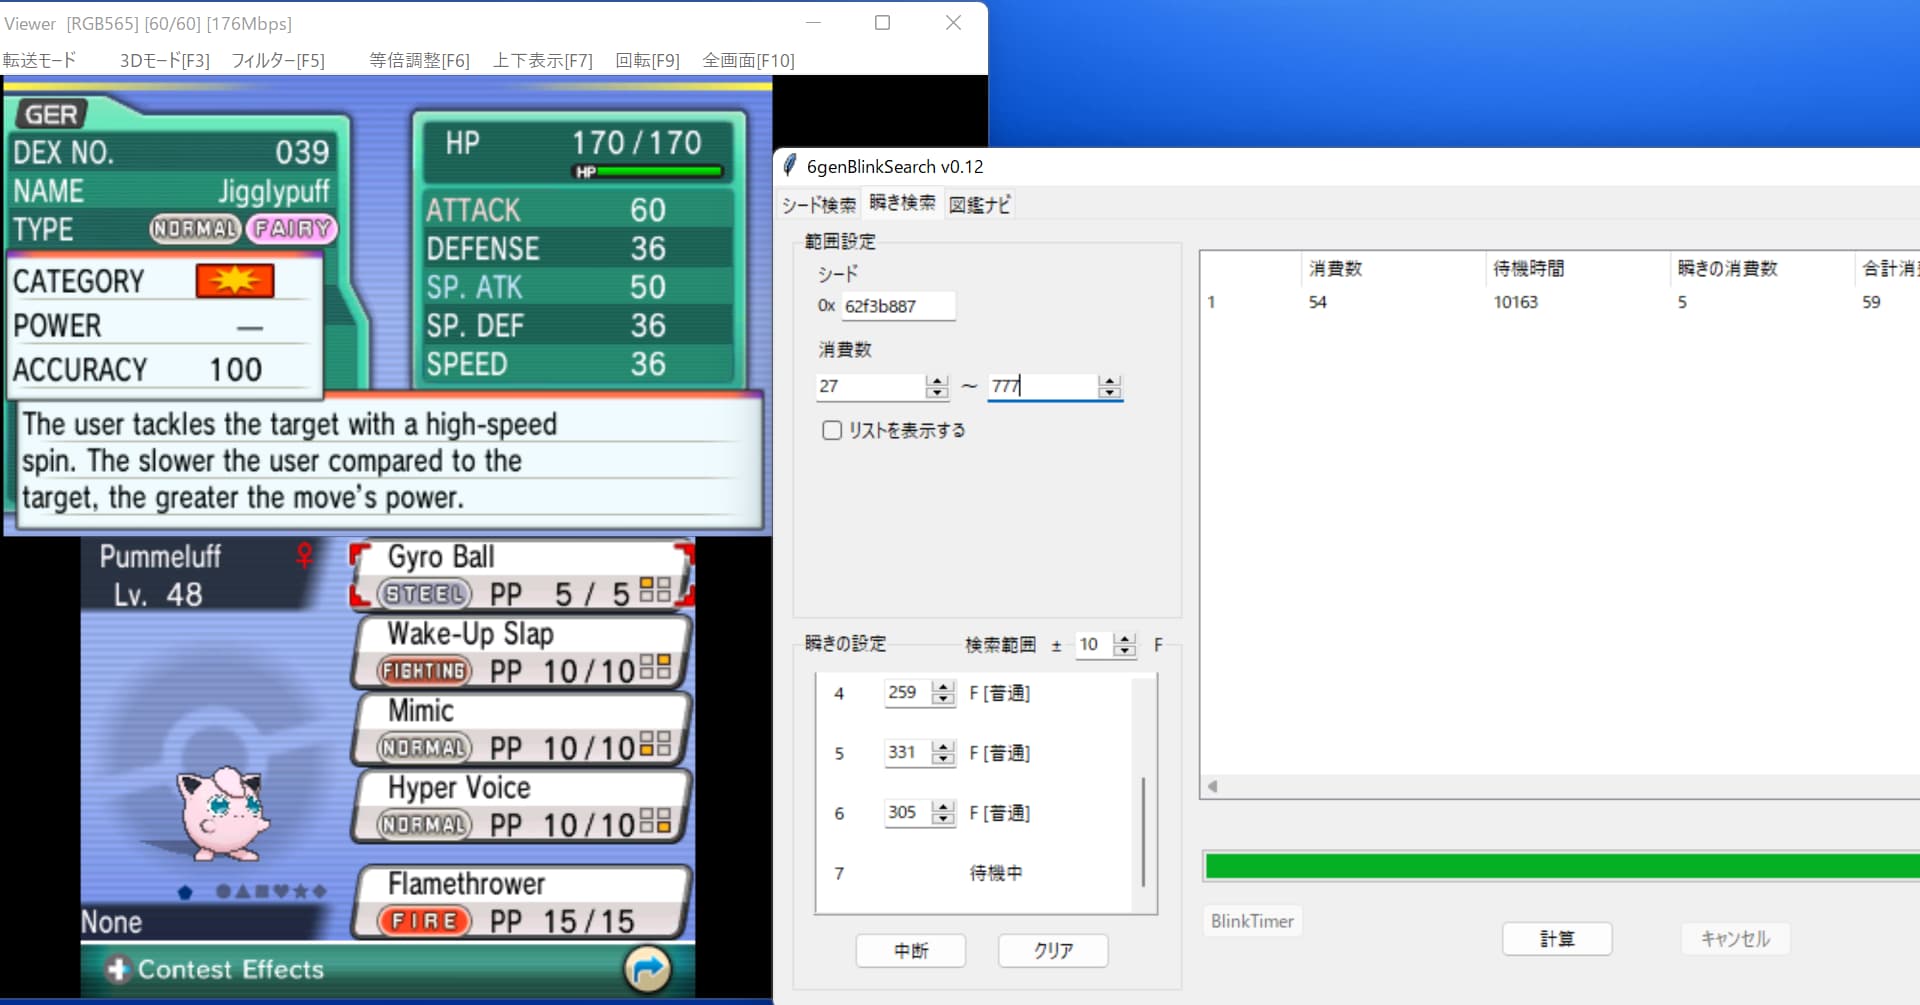Decrease blink row 5 value 331
The width and height of the screenshot is (1920, 1005).
click(x=943, y=758)
